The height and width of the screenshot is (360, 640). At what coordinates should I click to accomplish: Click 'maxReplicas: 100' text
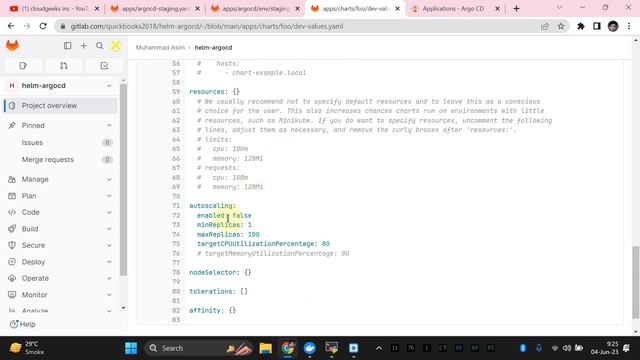[x=228, y=234]
